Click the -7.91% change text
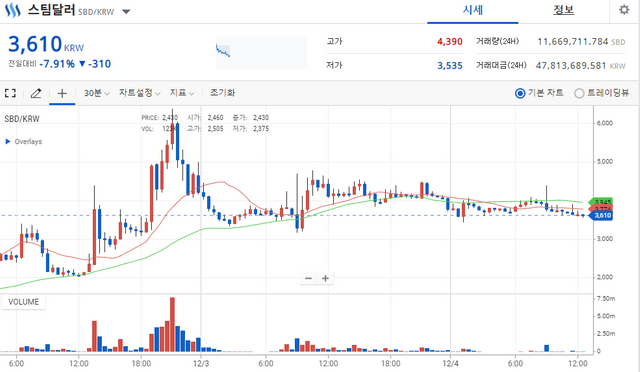 (x=57, y=64)
